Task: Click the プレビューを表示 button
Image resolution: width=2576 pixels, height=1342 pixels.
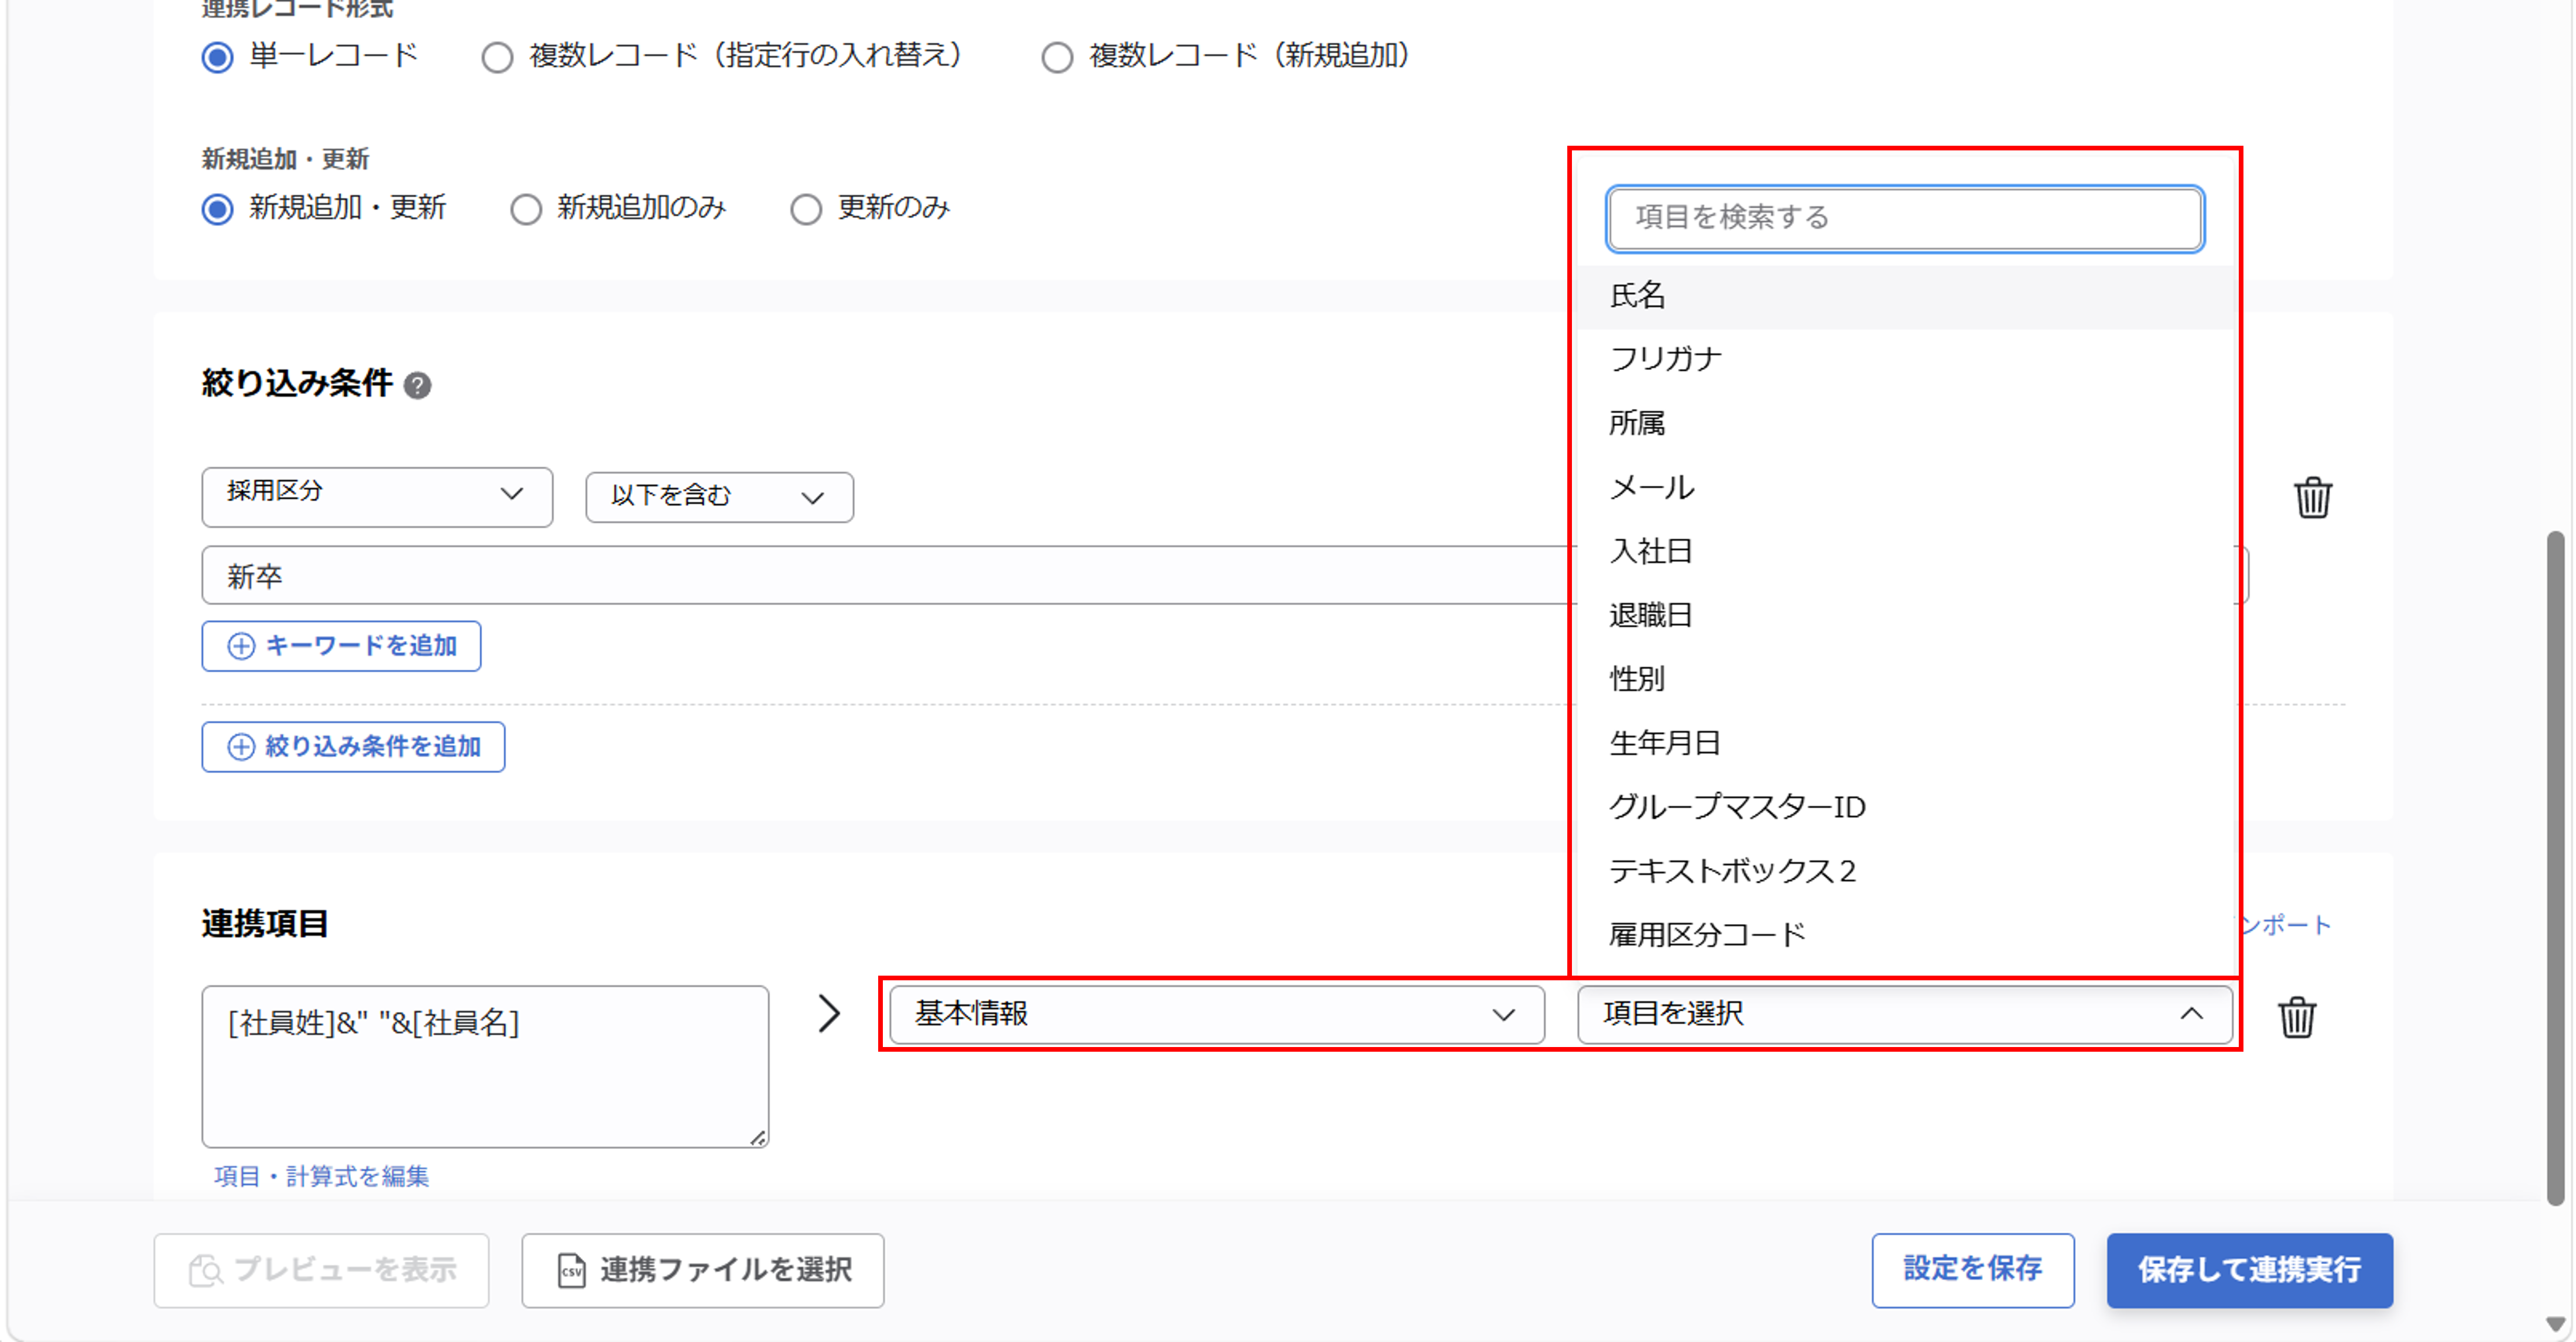Action: (321, 1270)
